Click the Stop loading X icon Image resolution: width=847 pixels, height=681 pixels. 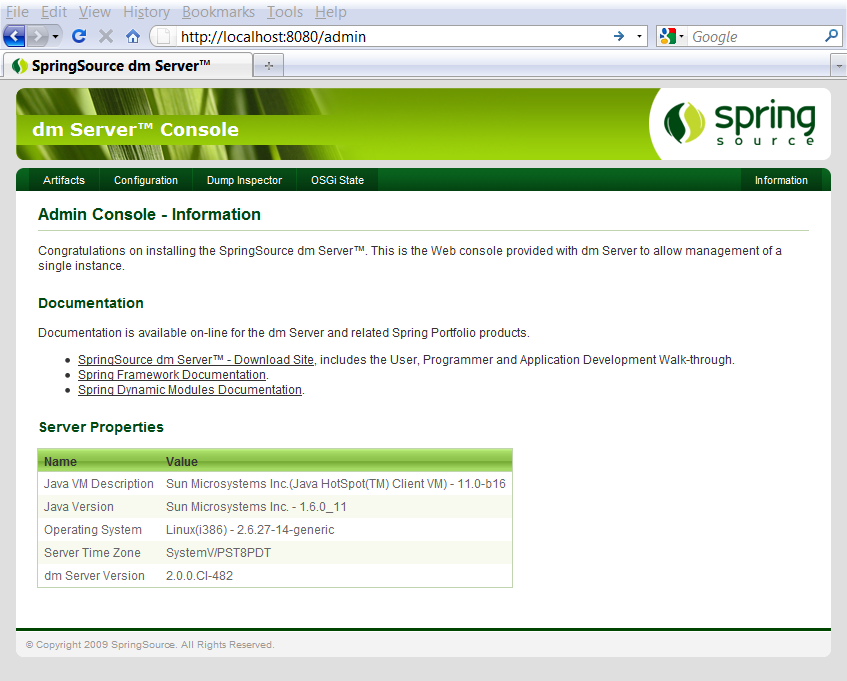click(x=106, y=37)
